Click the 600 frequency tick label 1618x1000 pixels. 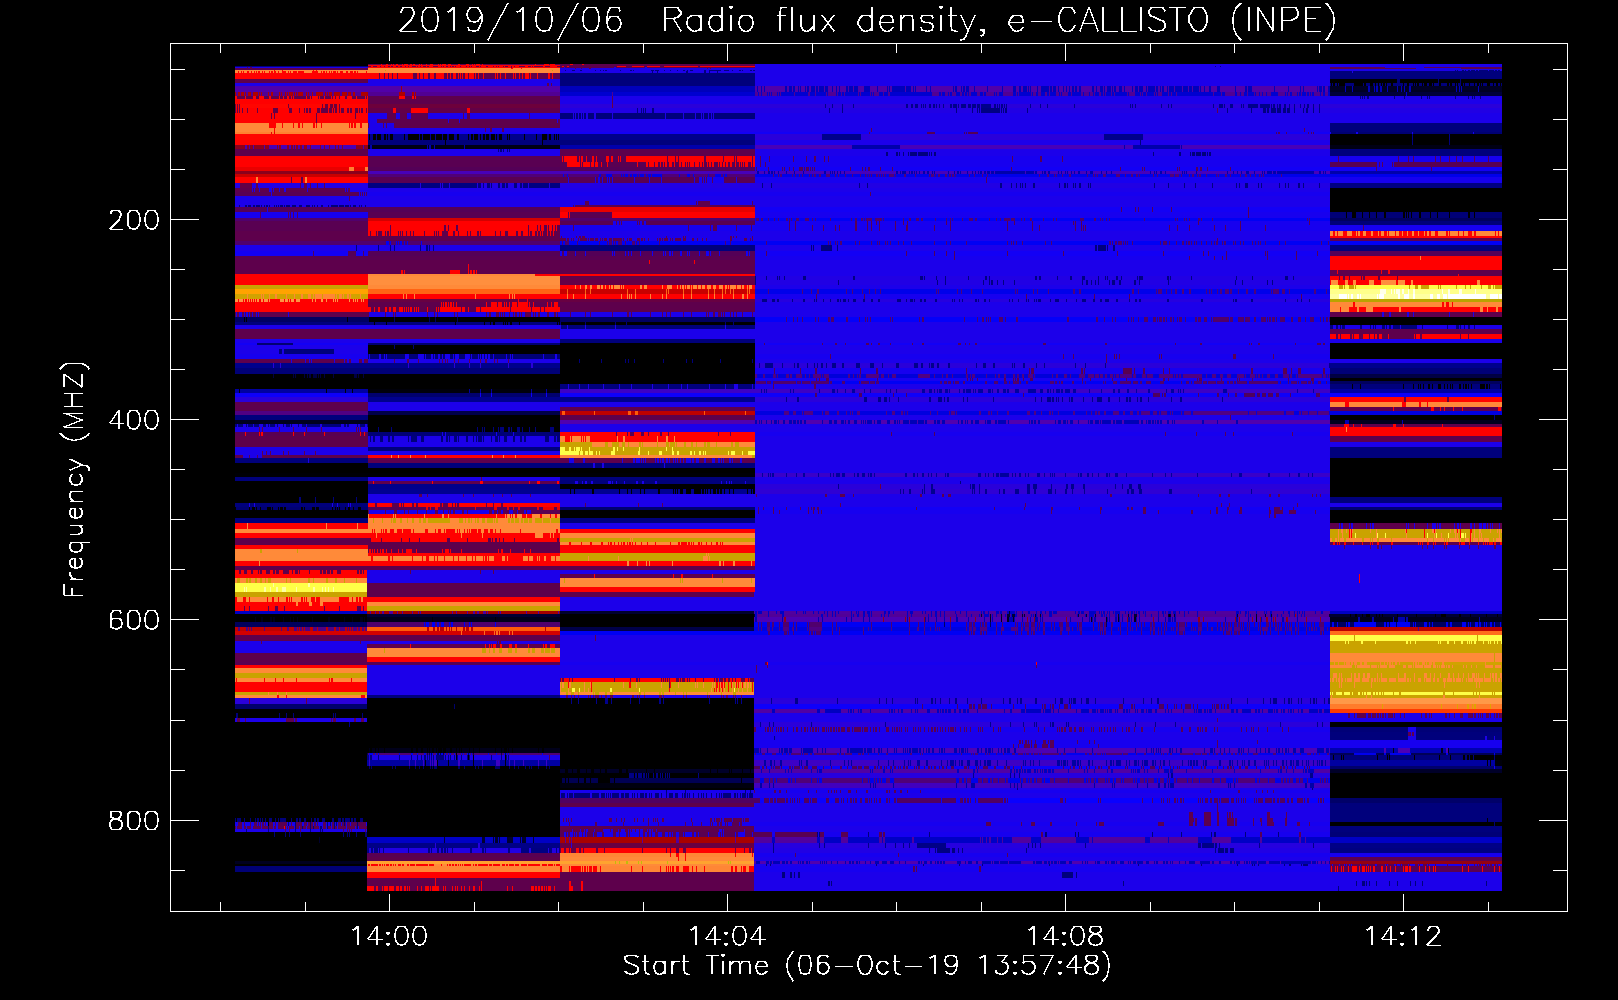(x=134, y=620)
